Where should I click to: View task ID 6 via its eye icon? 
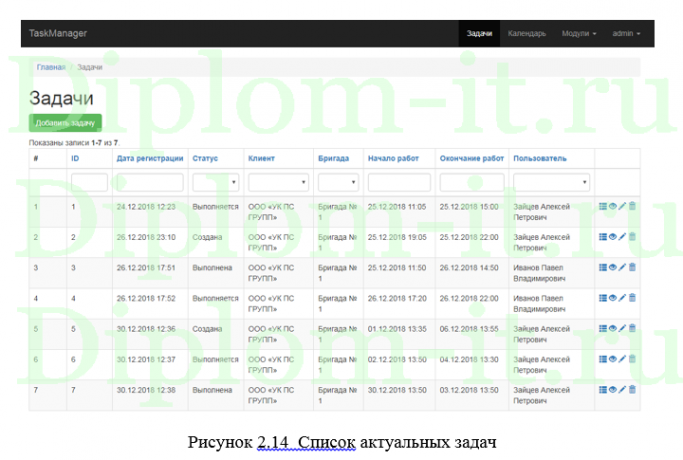(x=612, y=359)
